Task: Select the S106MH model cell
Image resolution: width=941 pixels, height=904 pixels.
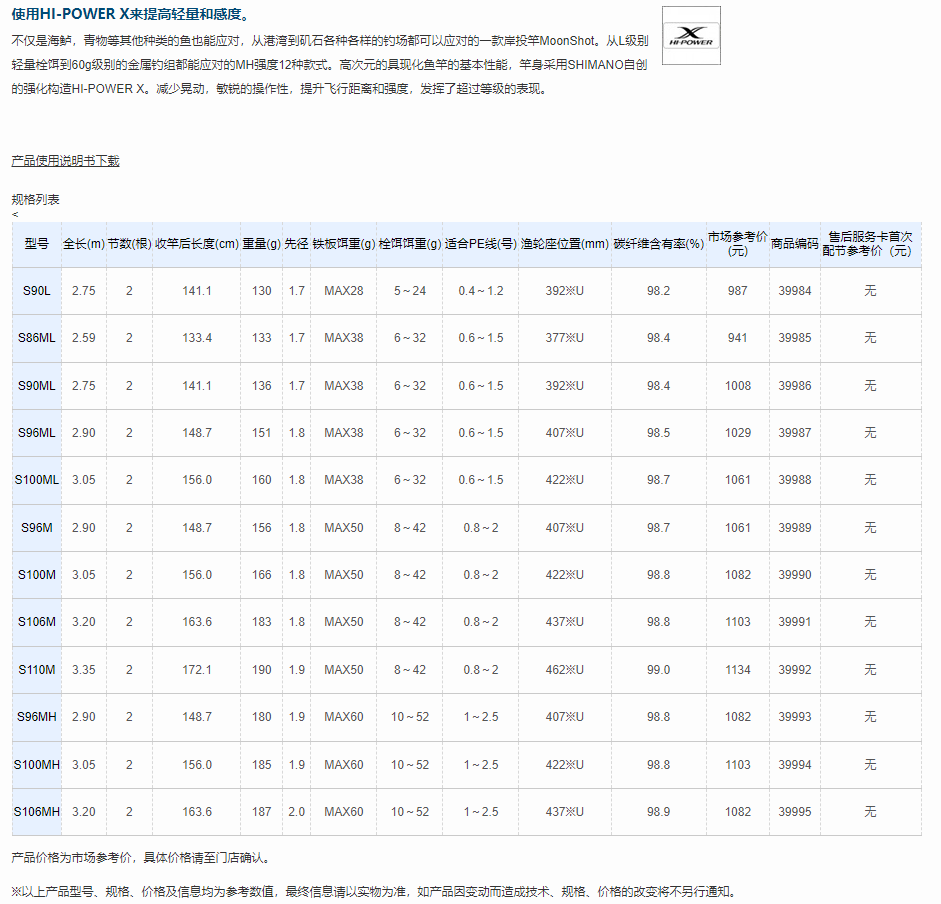Action: (37, 812)
